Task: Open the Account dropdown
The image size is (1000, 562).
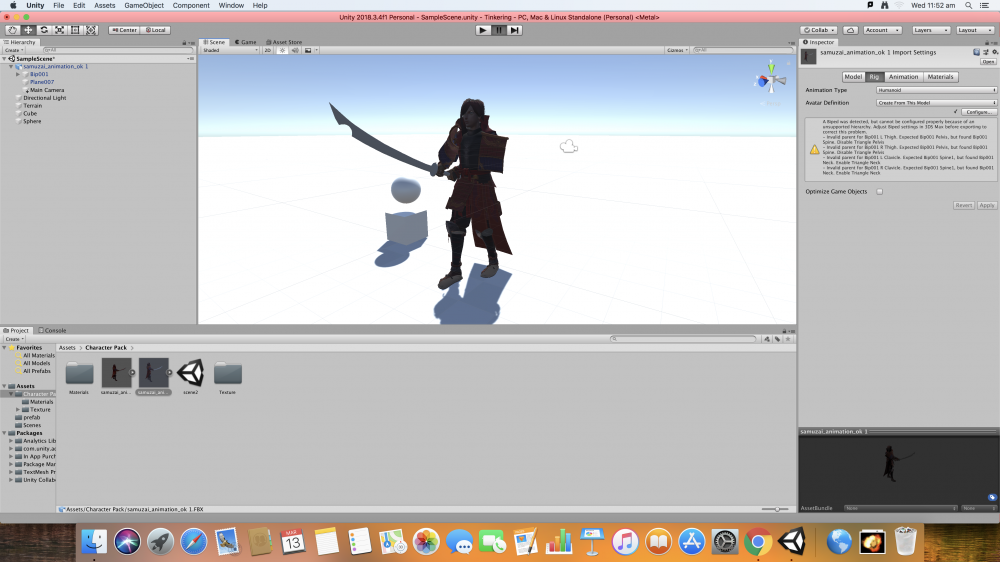Action: click(882, 30)
